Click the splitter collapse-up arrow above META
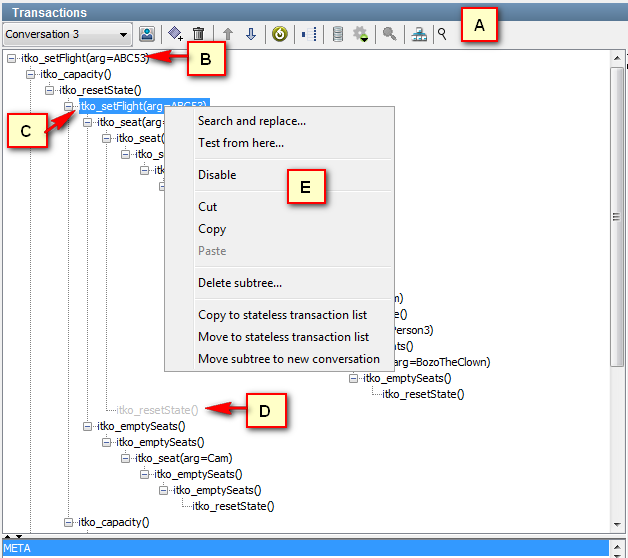The width and height of the screenshot is (628, 558). (8, 536)
